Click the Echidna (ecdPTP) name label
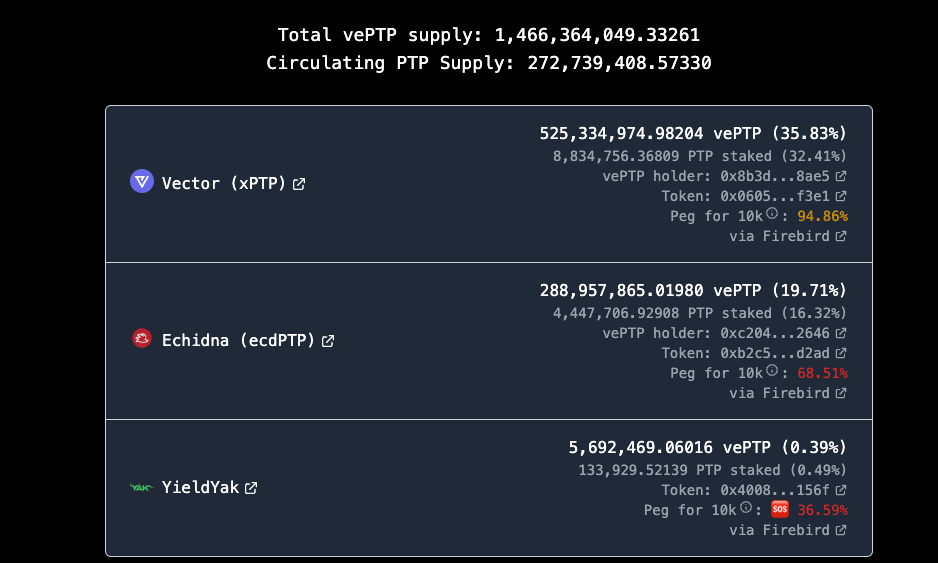This screenshot has width=938, height=563. [238, 340]
